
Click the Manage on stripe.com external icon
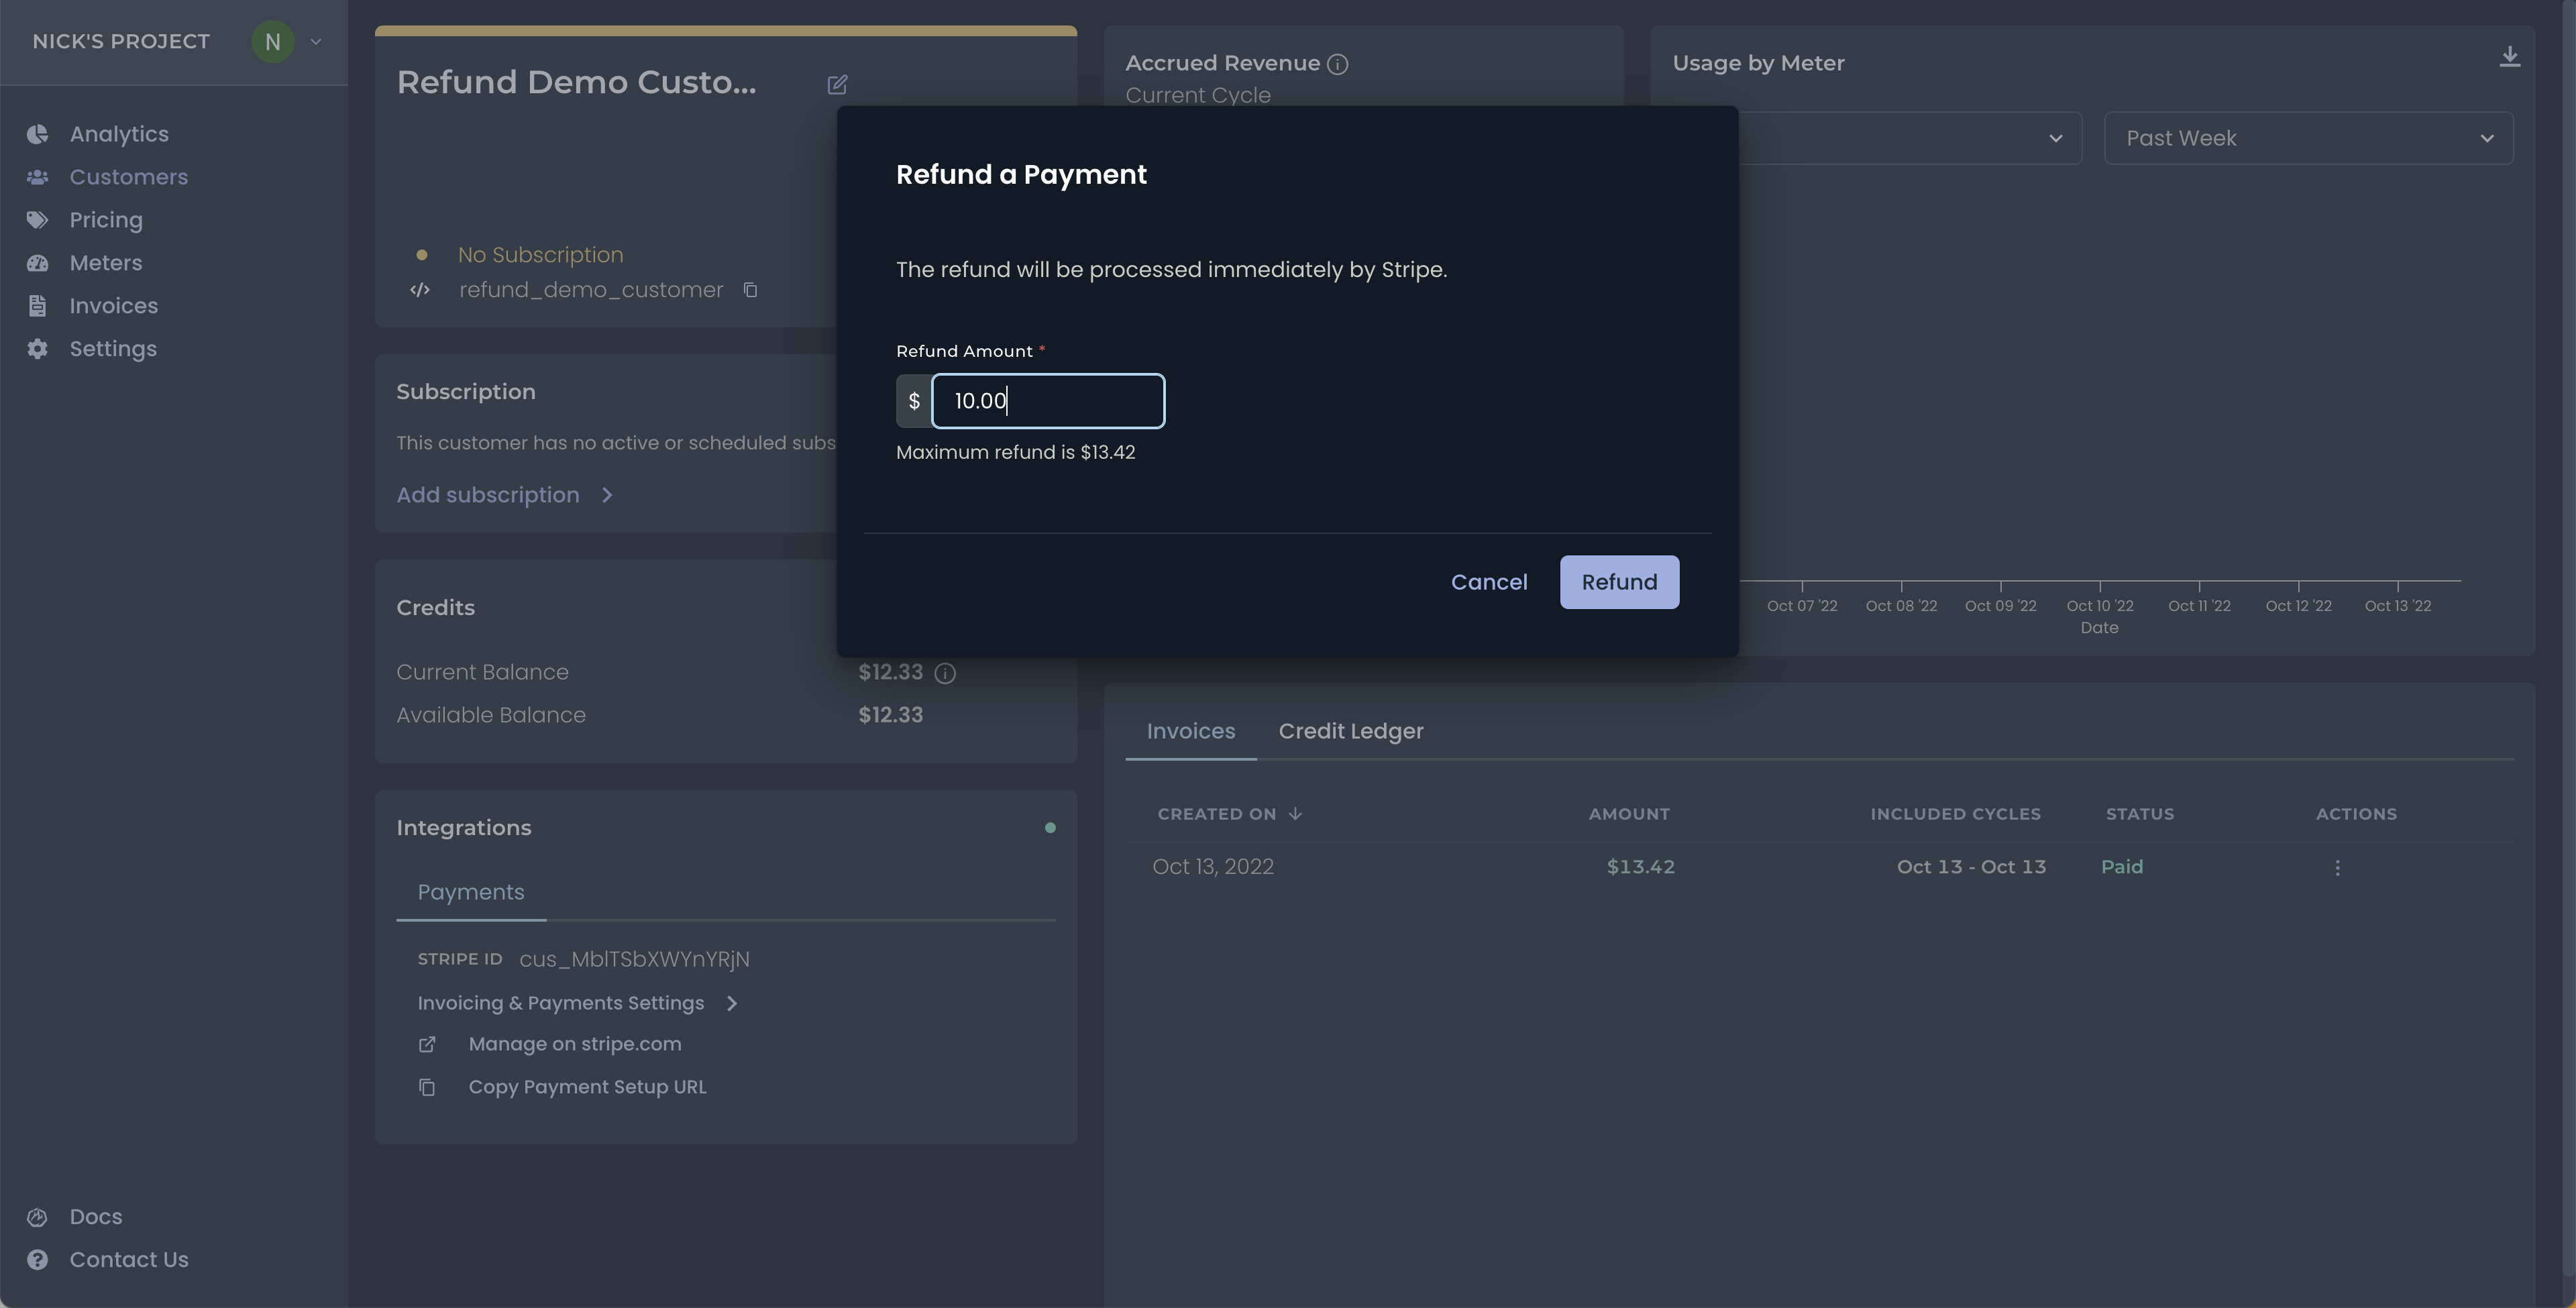pos(427,1044)
